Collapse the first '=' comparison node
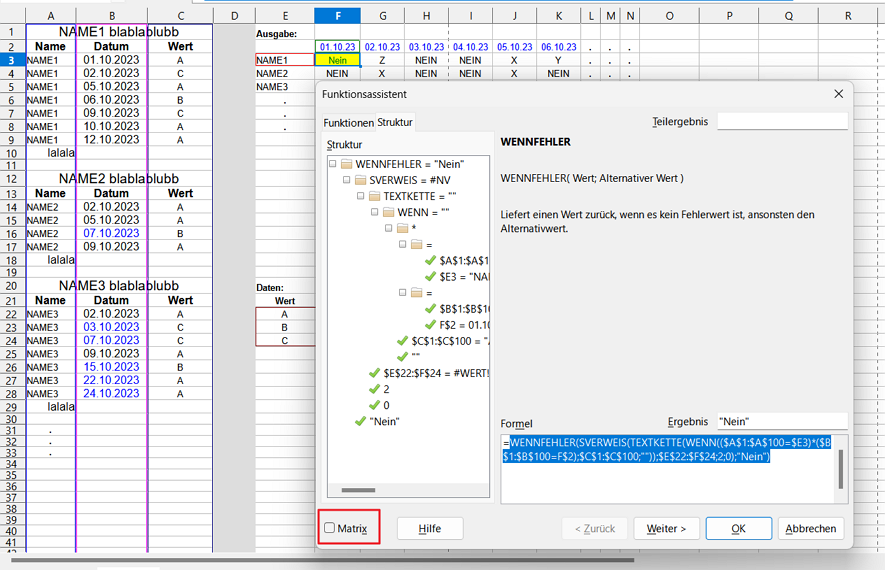885x570 pixels. click(402, 244)
